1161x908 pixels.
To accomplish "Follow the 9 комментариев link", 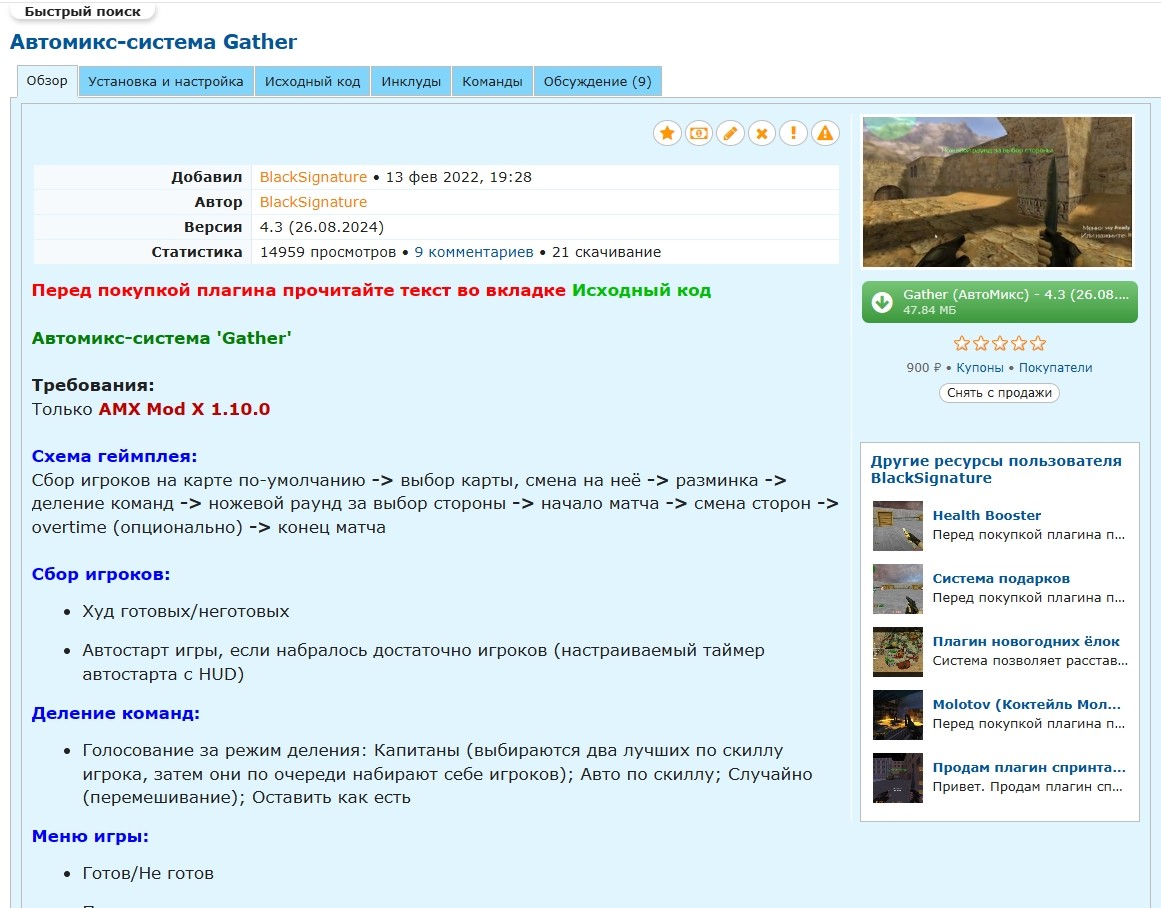I will [x=473, y=252].
